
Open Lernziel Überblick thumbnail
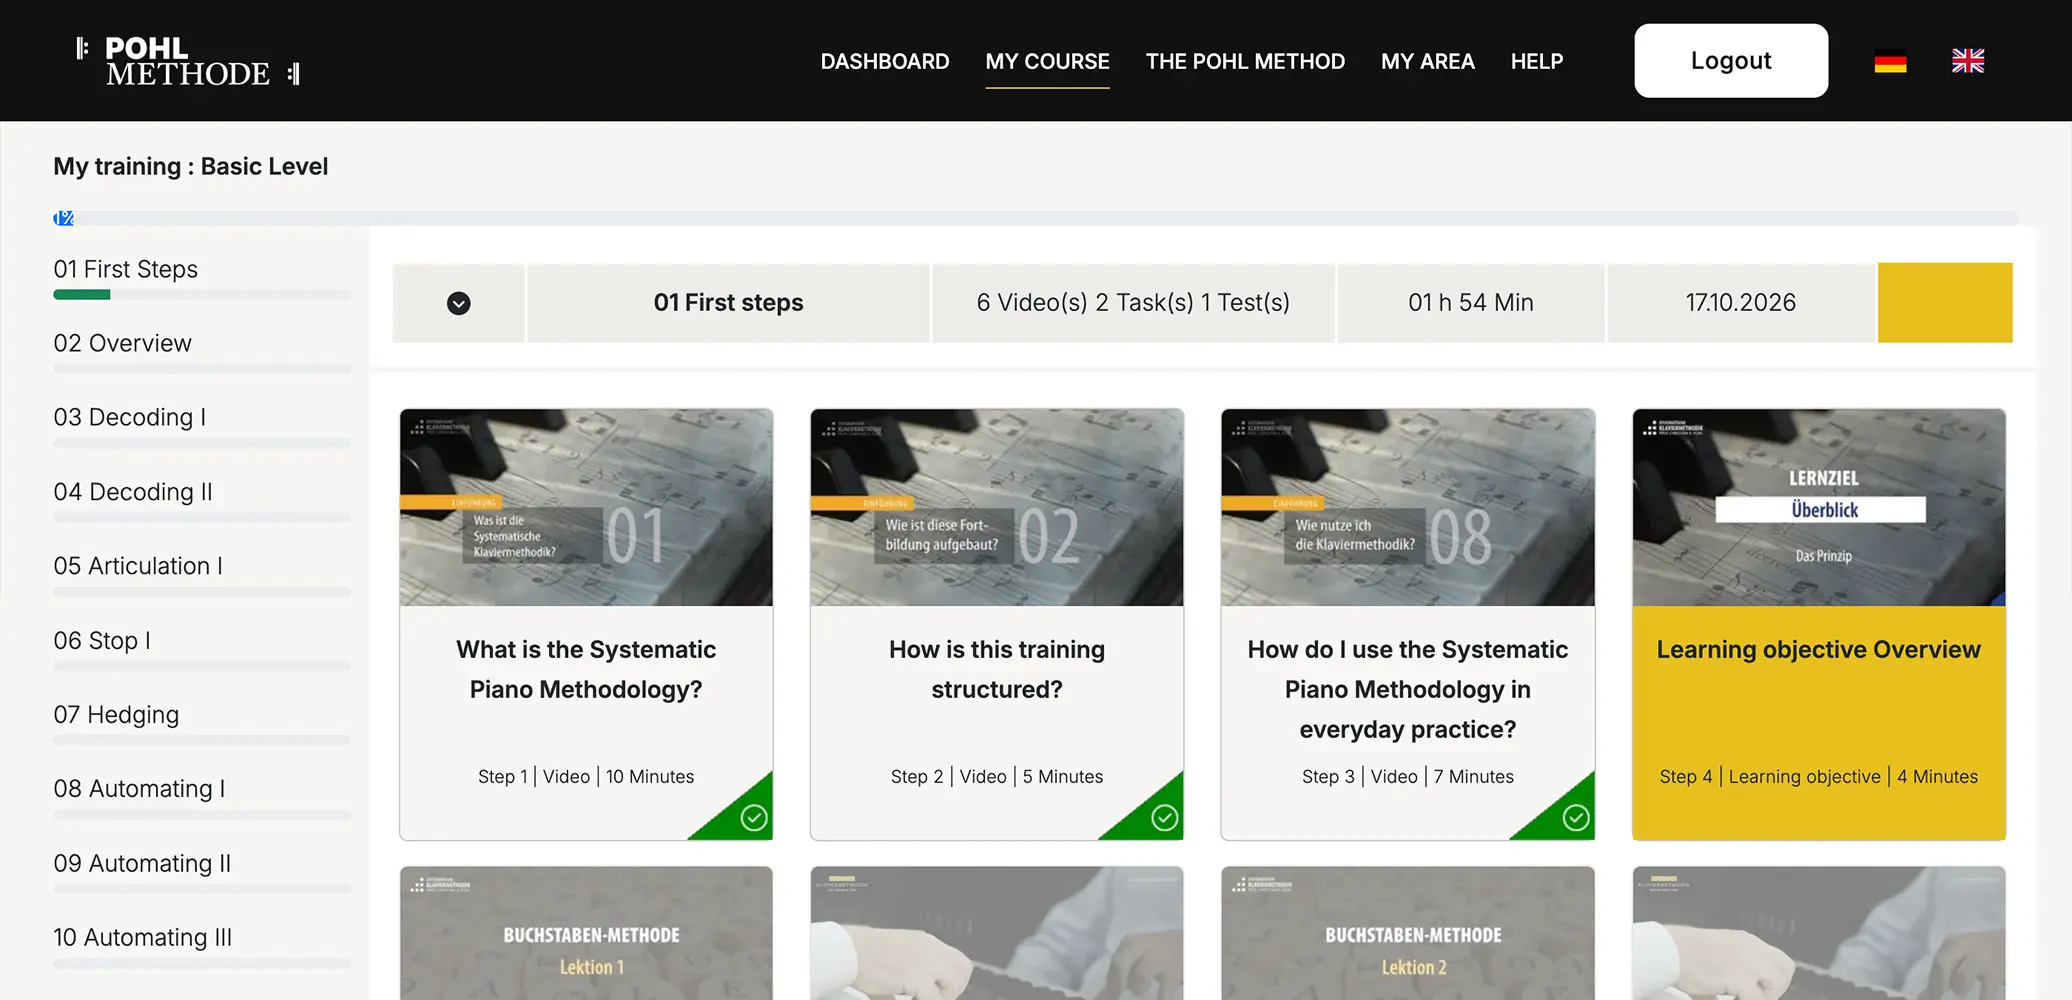[1819, 507]
